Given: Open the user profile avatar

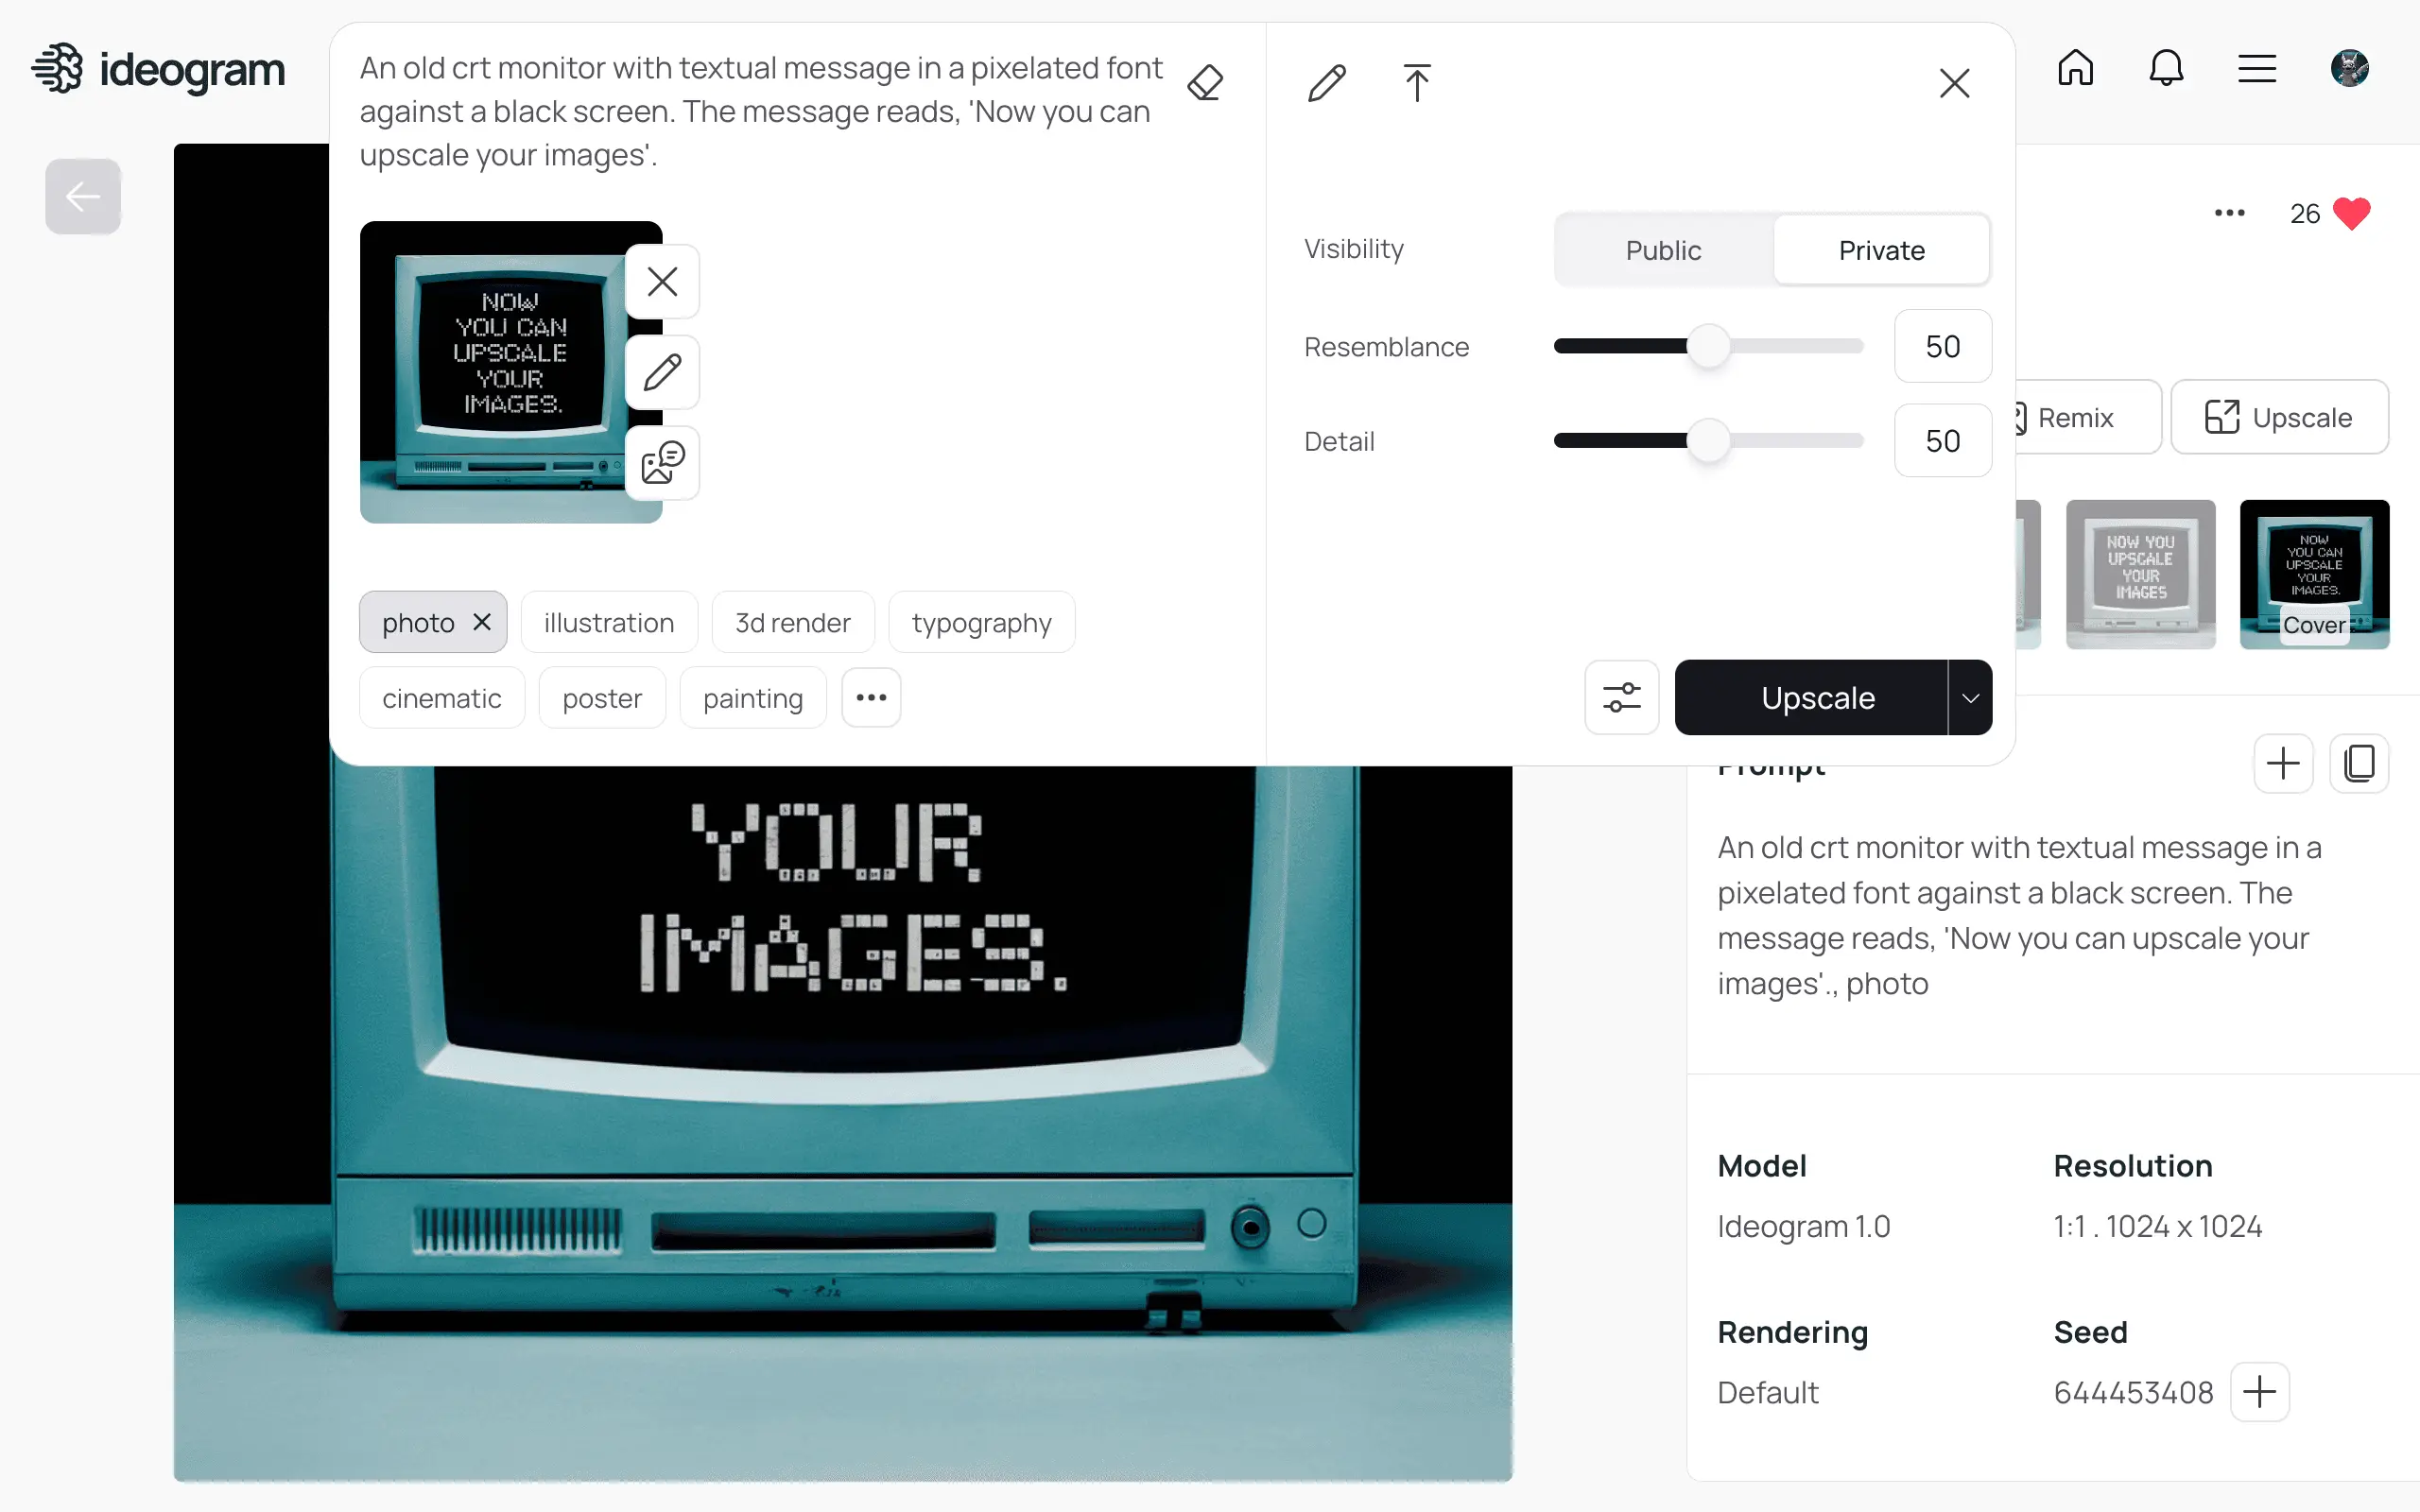Looking at the screenshot, I should point(2349,68).
